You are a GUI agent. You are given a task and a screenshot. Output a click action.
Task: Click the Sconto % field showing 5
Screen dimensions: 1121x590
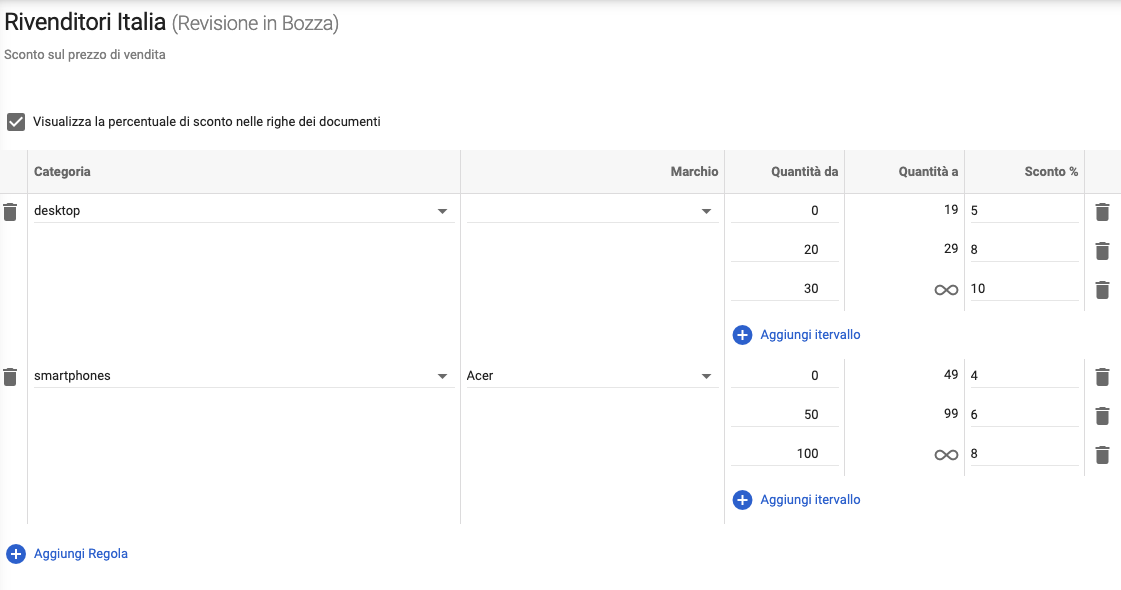point(1023,211)
